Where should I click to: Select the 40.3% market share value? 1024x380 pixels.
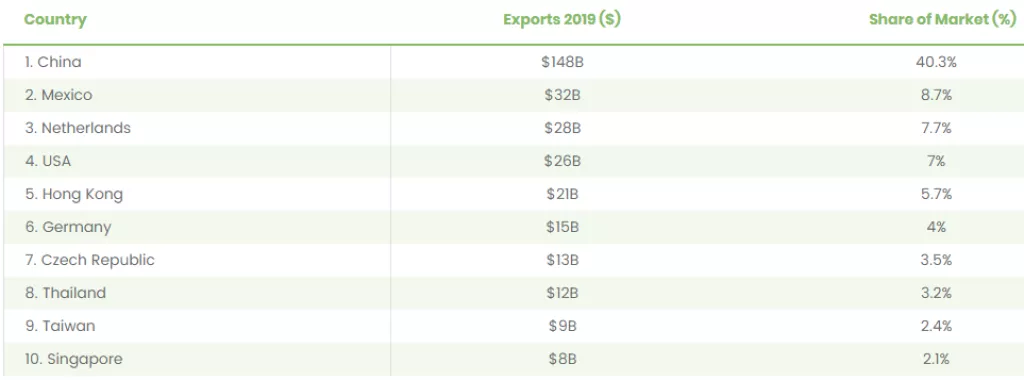tap(936, 62)
